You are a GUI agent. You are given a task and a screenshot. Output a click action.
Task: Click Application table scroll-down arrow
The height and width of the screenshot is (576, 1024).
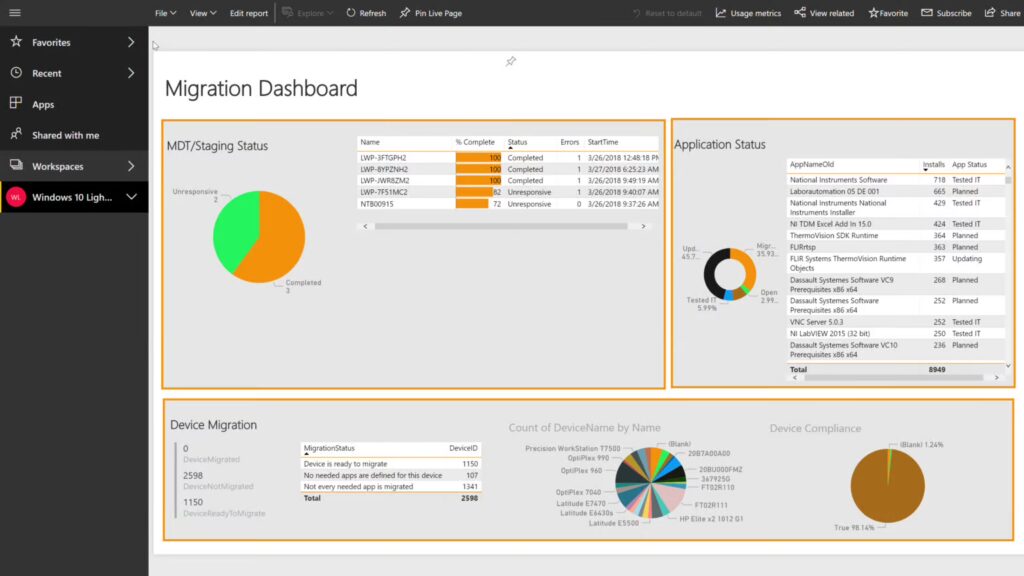(x=1008, y=366)
